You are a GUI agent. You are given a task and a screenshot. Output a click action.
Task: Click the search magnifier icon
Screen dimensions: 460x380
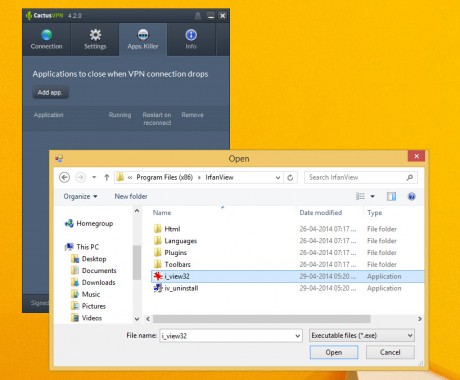pyautogui.click(x=410, y=177)
